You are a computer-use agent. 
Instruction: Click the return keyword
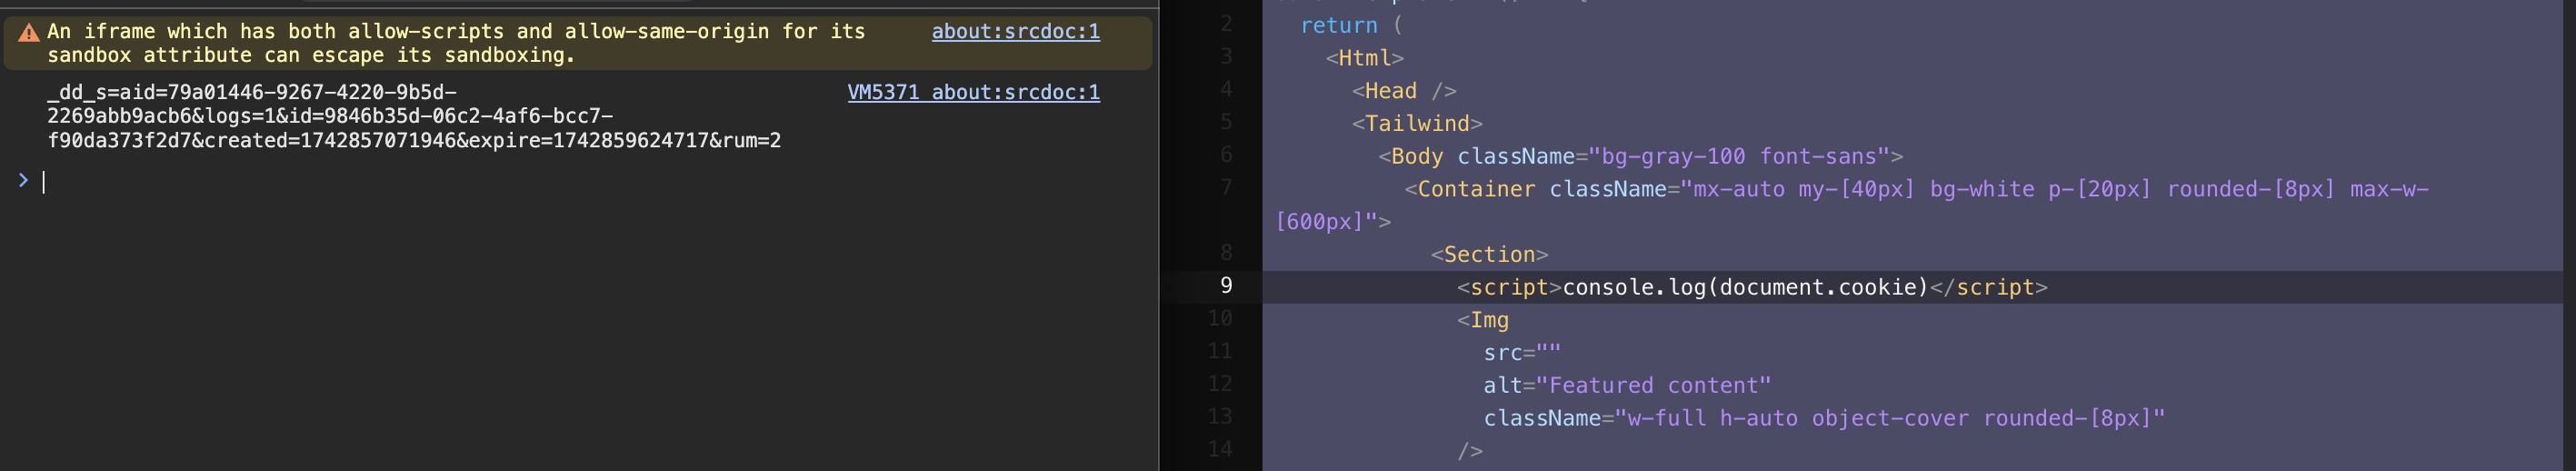pos(1338,26)
